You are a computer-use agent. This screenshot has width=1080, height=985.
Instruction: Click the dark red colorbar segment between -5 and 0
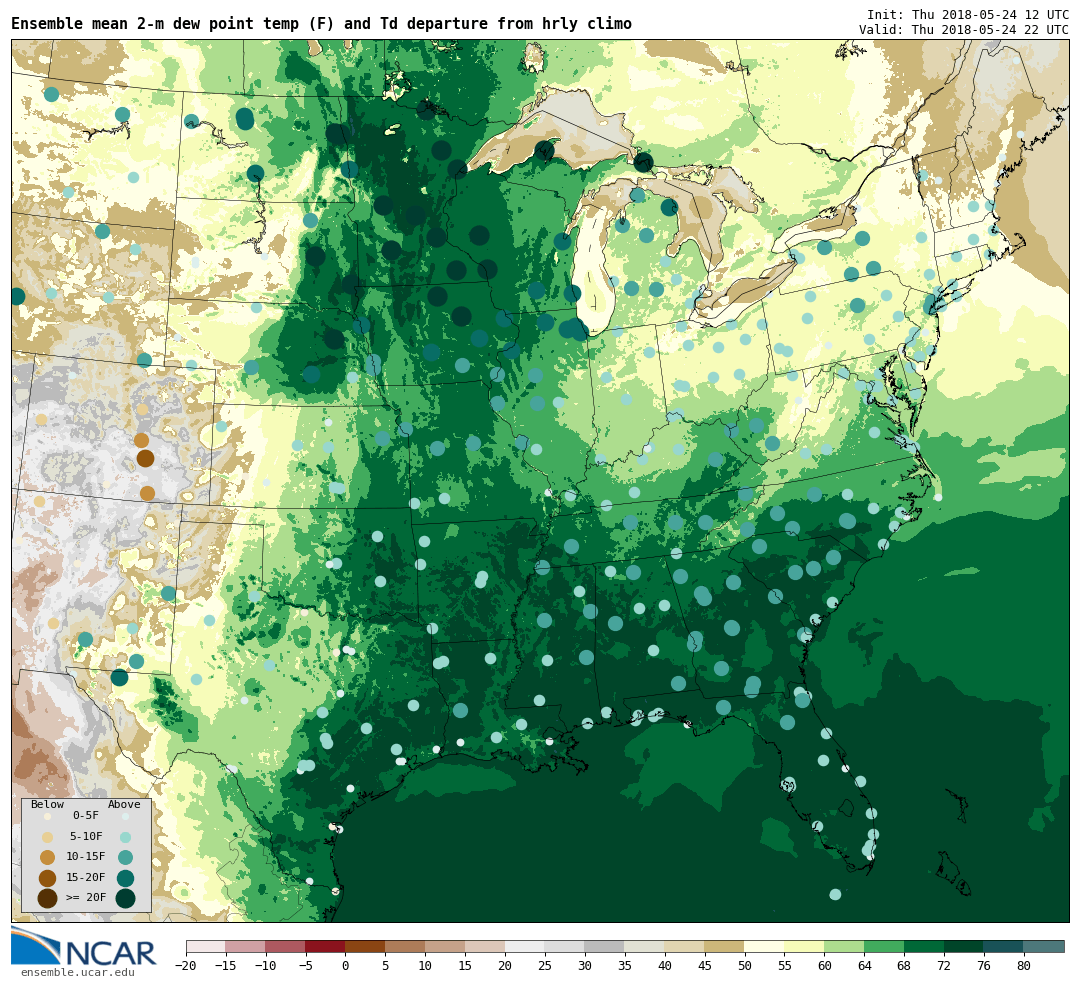click(x=325, y=946)
